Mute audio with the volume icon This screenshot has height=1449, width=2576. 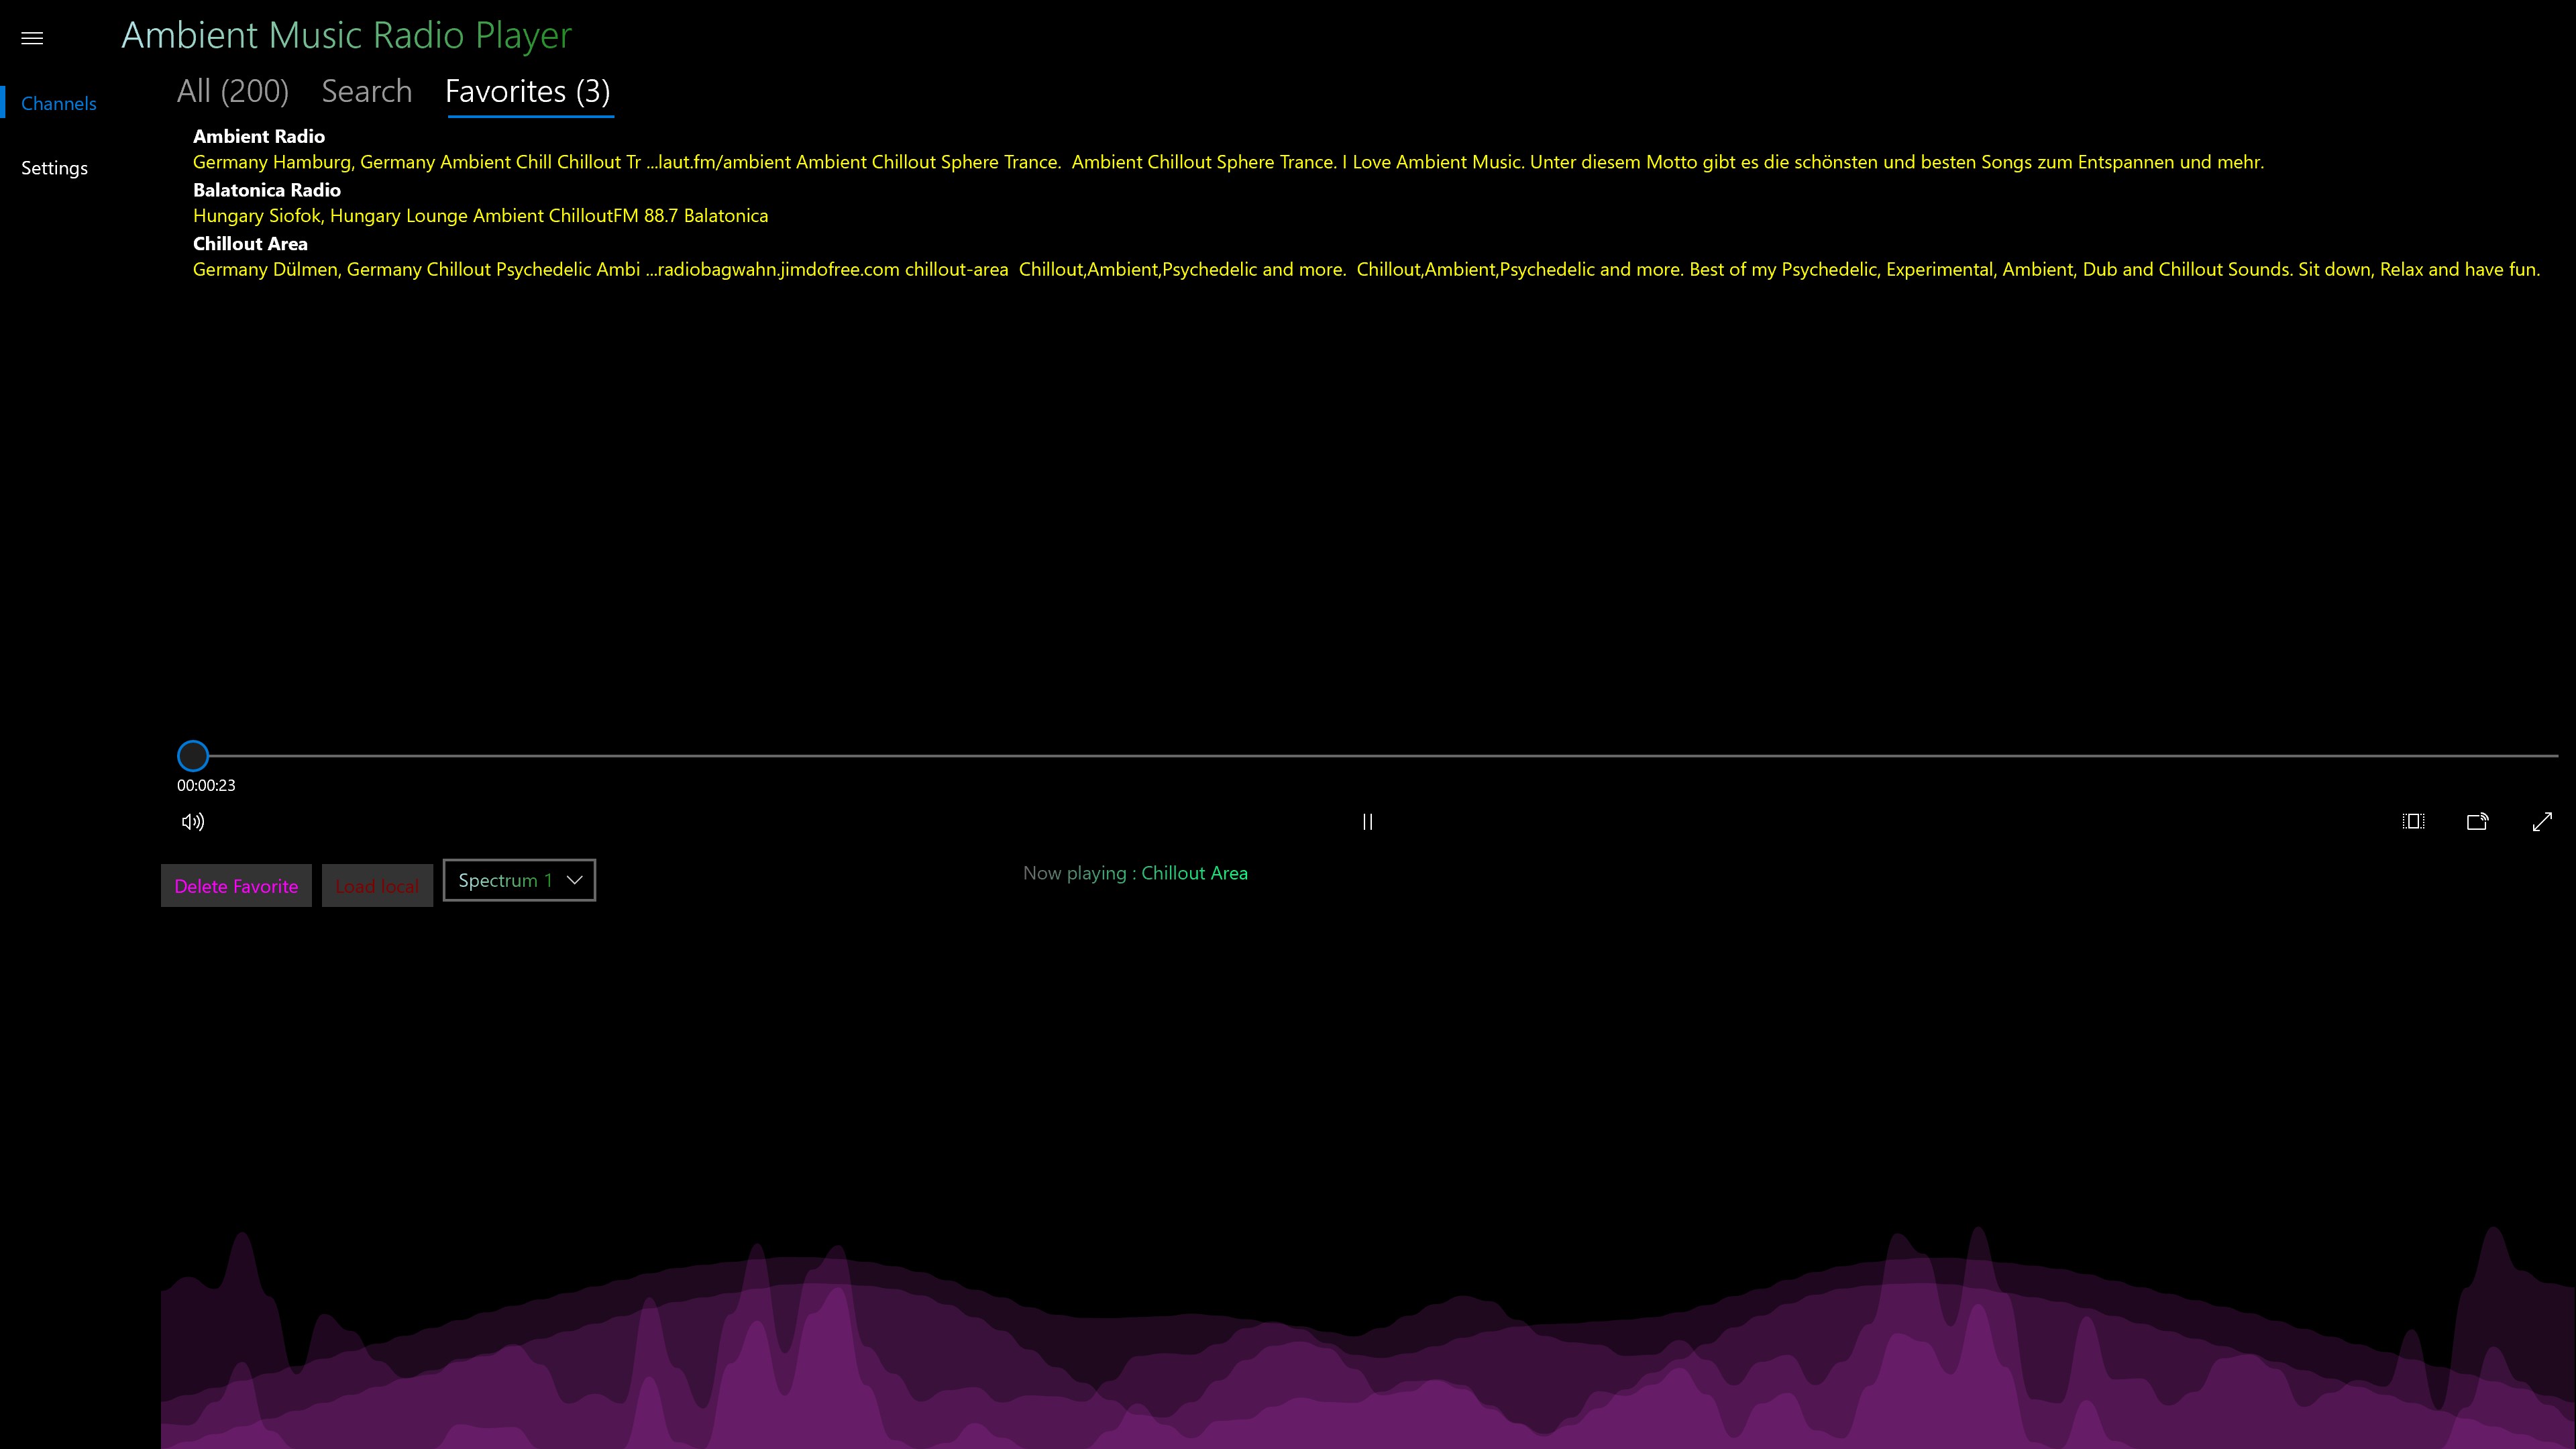click(193, 822)
